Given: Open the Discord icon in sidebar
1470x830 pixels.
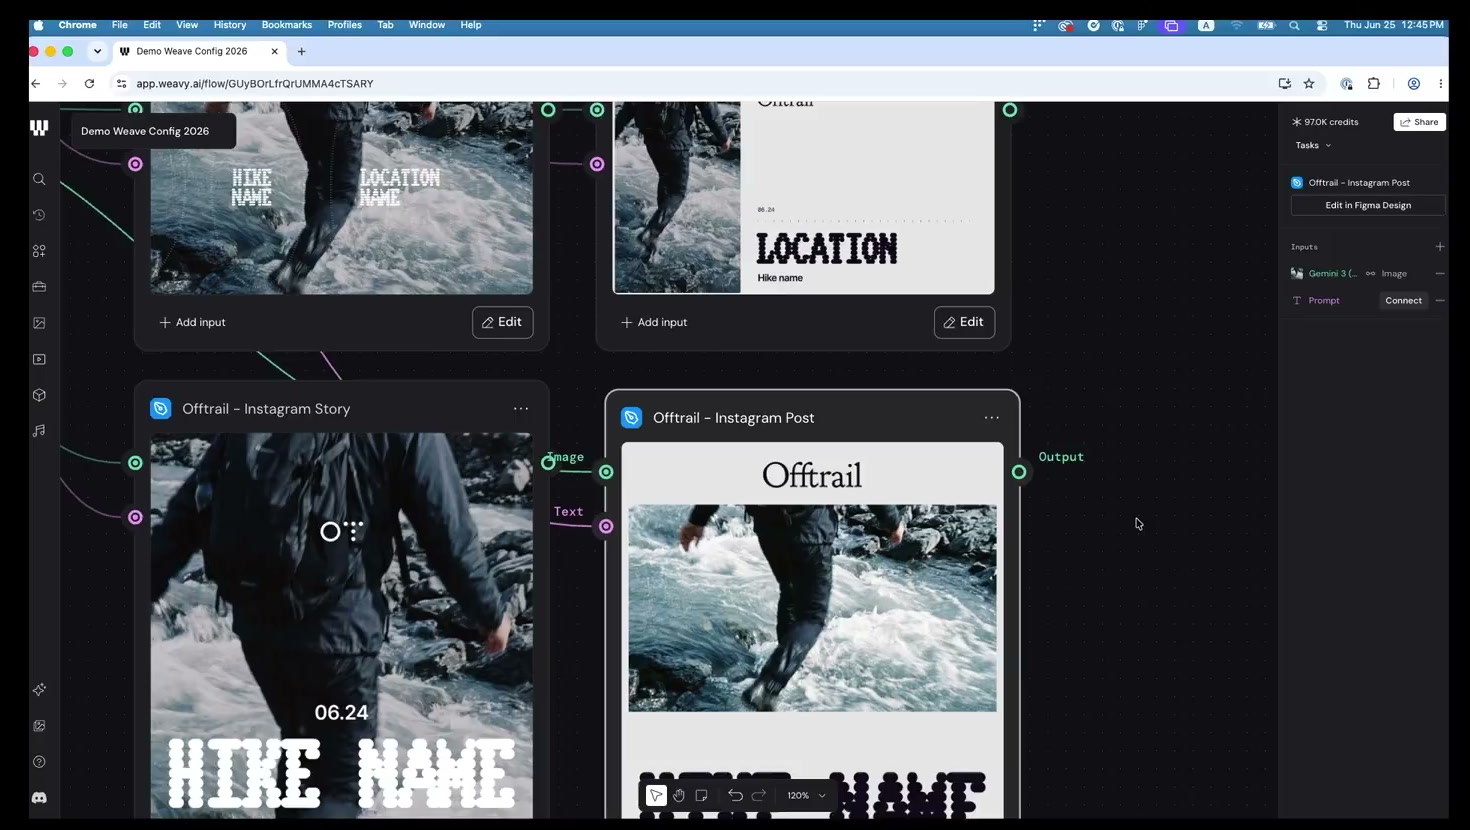Looking at the screenshot, I should click(39, 798).
